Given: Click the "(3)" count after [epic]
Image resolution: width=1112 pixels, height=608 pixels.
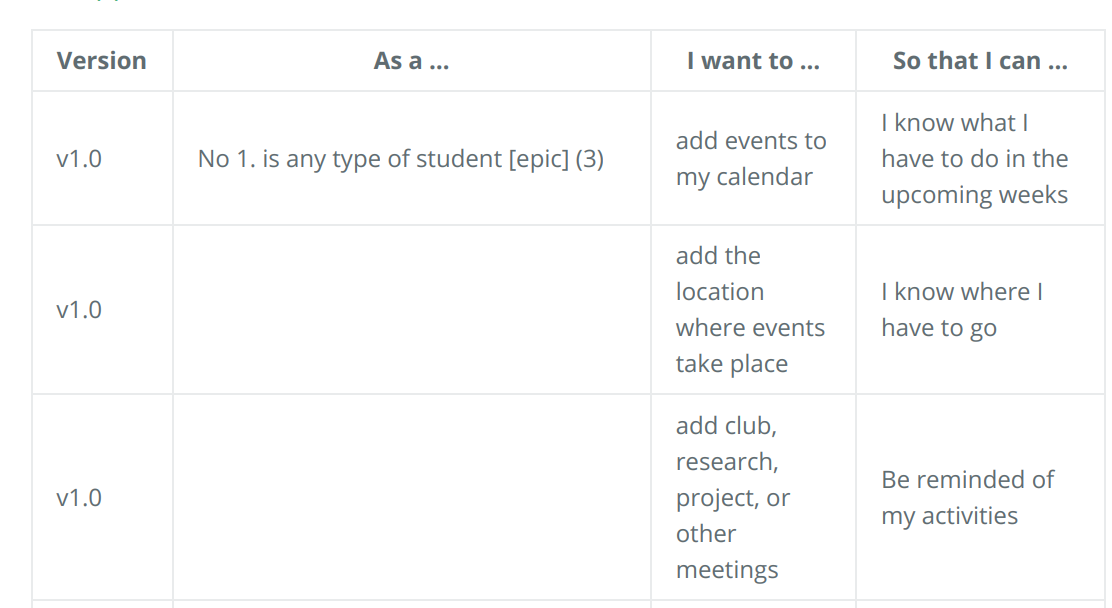Looking at the screenshot, I should [x=590, y=159].
